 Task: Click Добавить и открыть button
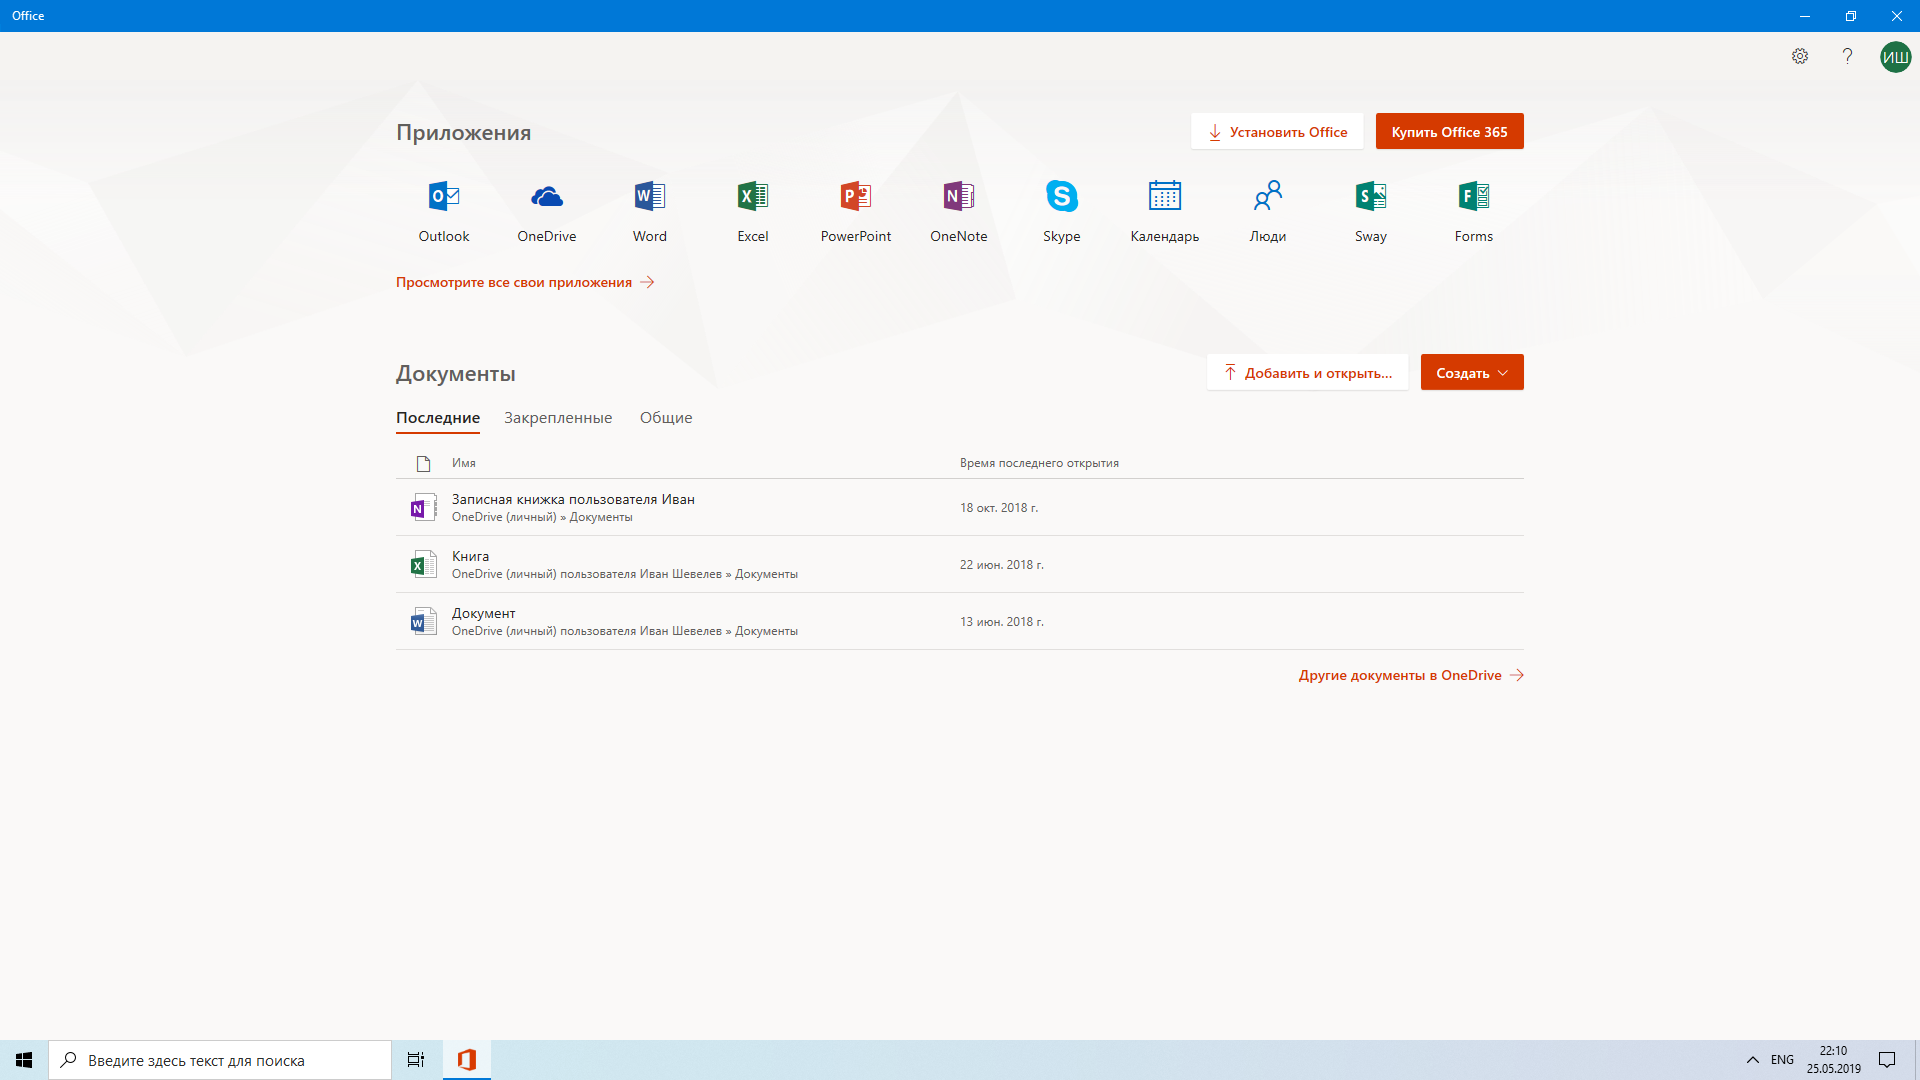1307,373
